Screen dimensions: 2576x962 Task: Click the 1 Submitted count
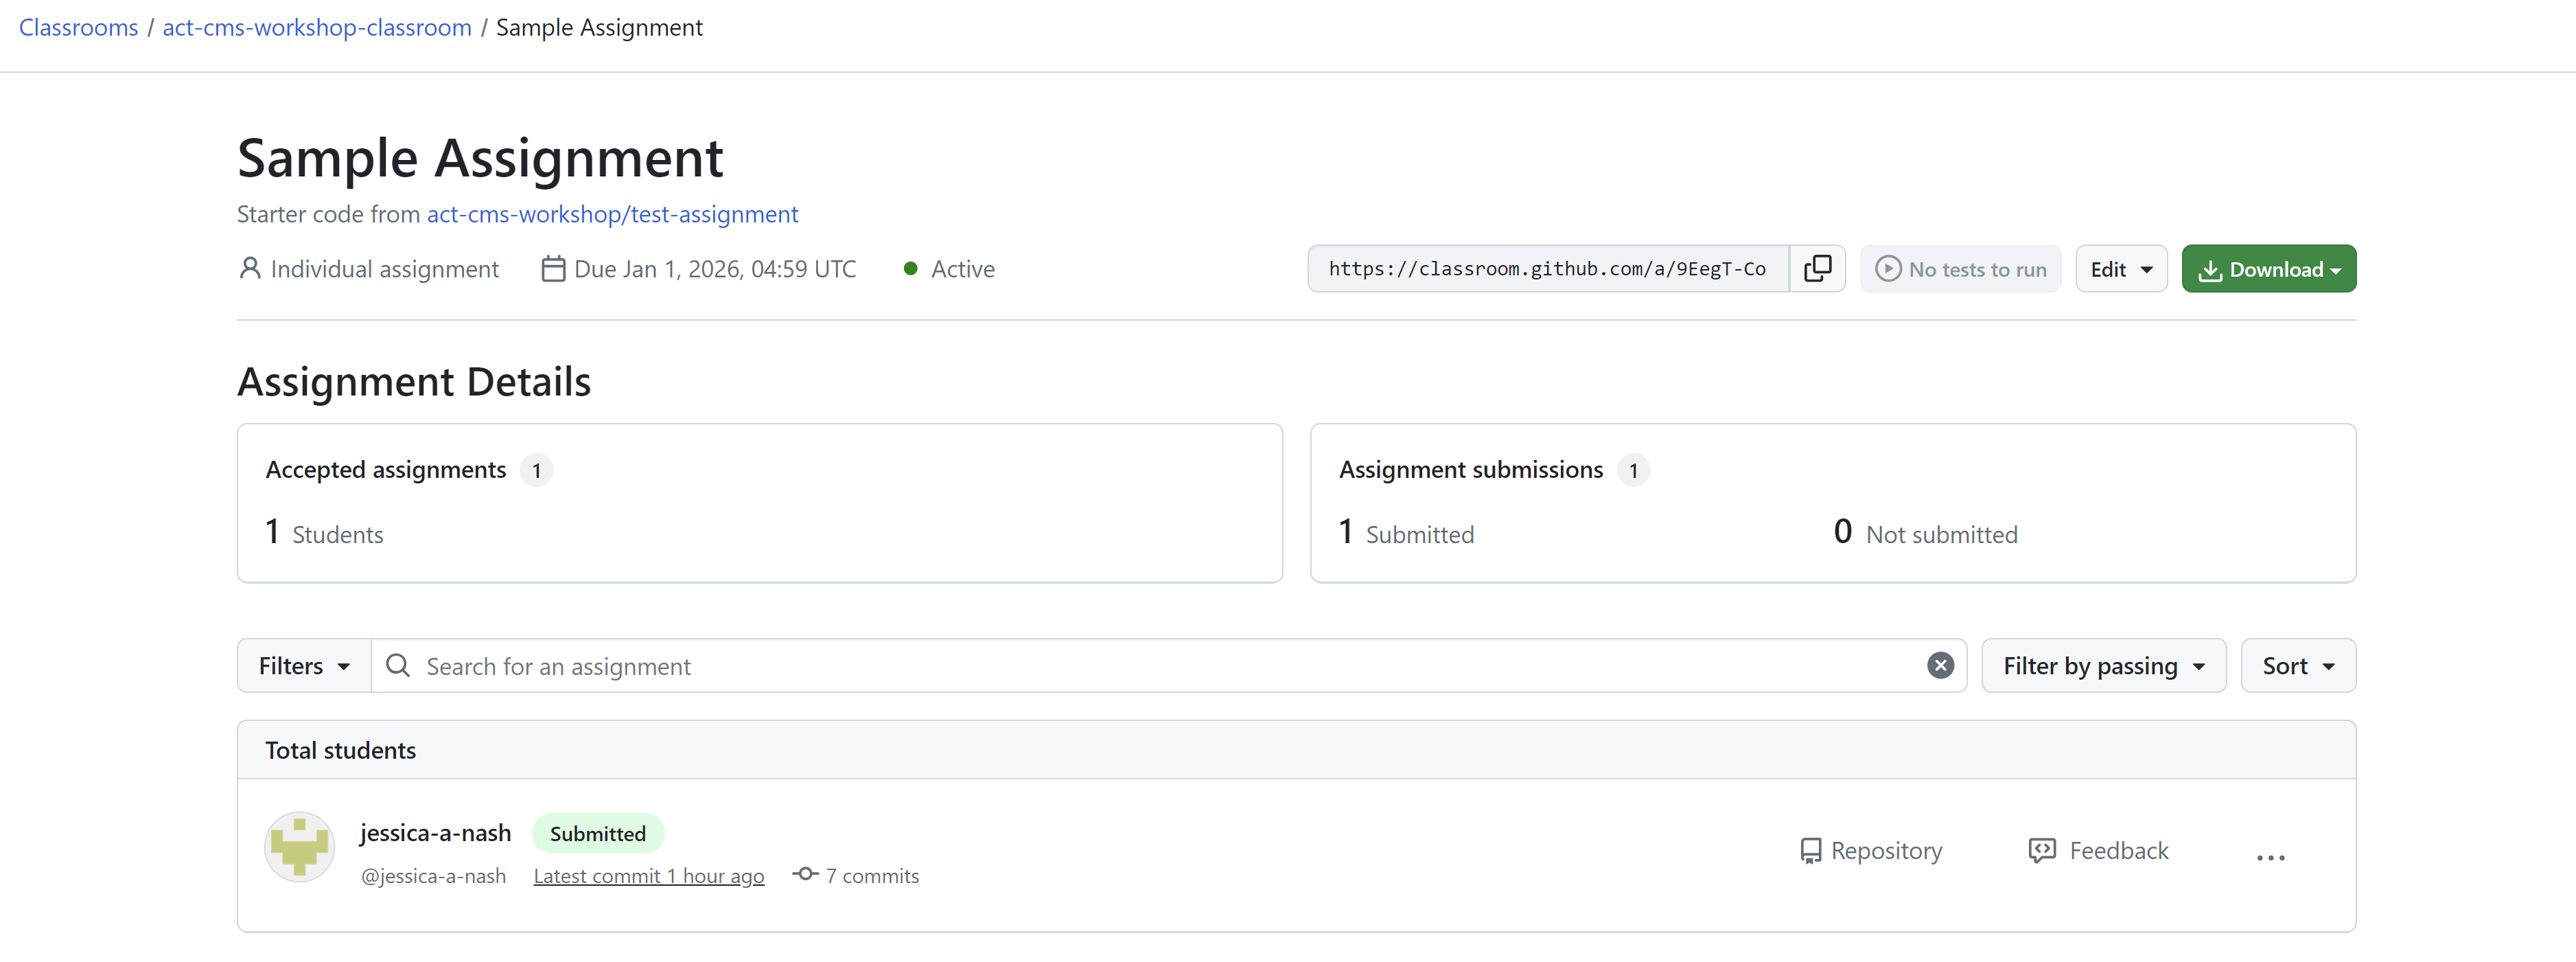[1406, 532]
